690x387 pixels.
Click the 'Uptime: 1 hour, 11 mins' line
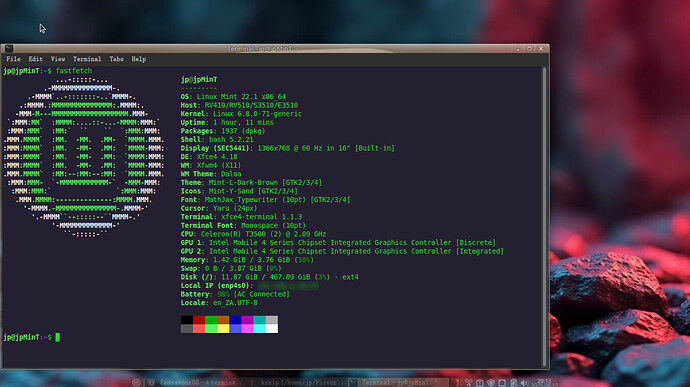click(227, 122)
